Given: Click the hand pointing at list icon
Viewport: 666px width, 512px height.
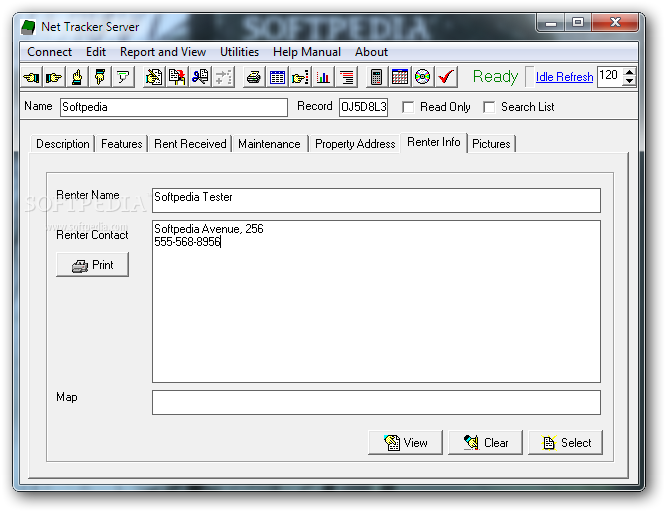Looking at the screenshot, I should [x=300, y=77].
